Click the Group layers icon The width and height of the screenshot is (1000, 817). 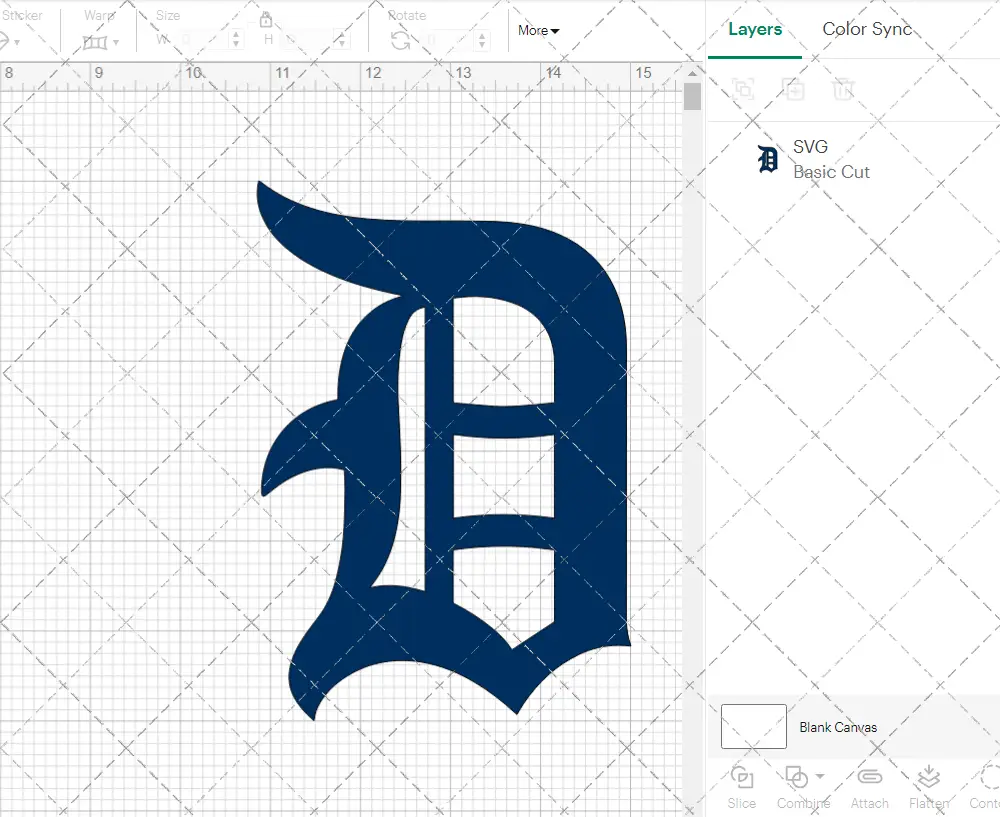point(743,89)
